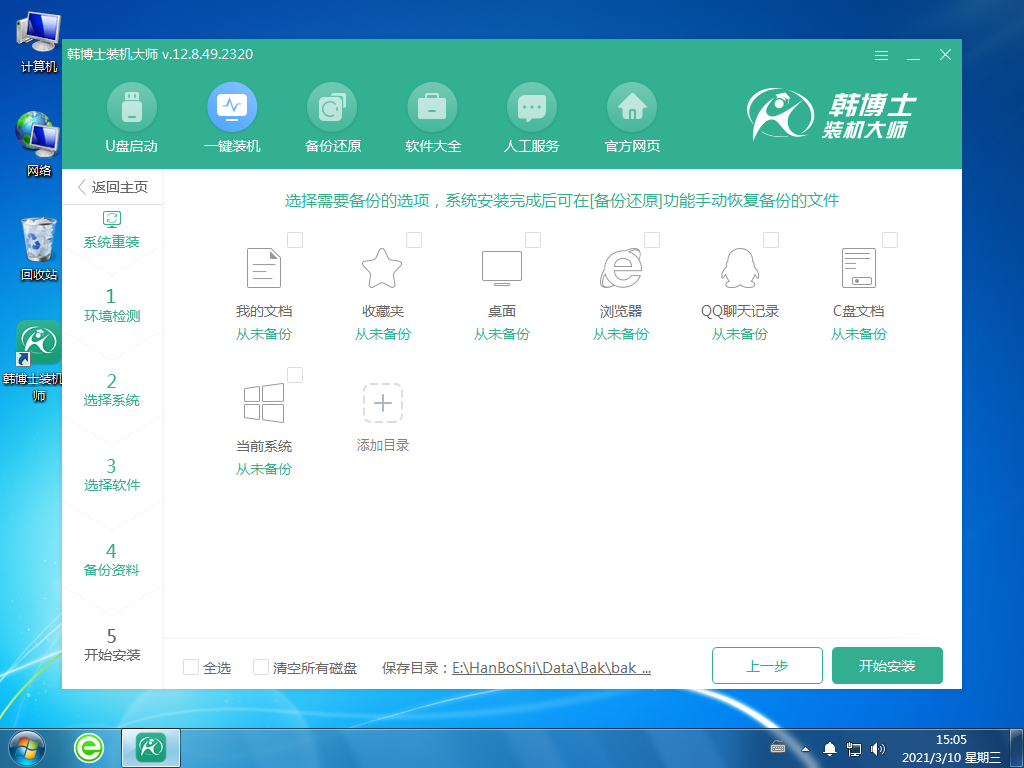
Task: Check the 全选 select all option
Action: [189, 665]
